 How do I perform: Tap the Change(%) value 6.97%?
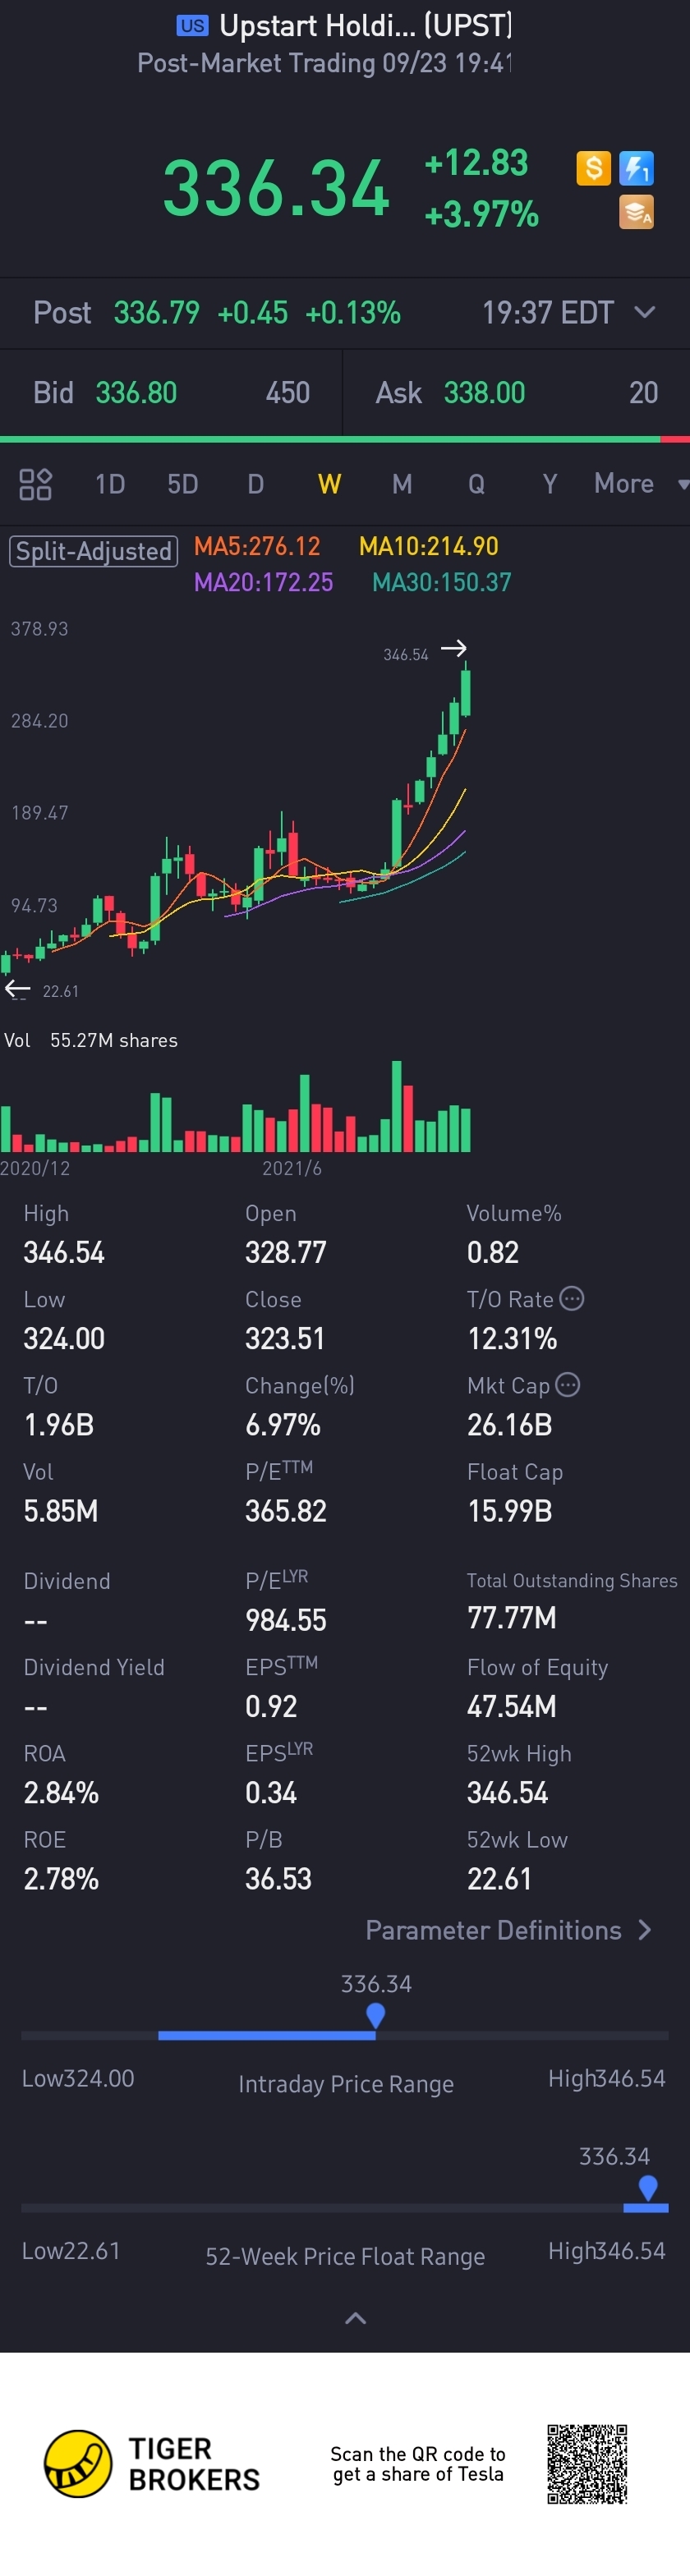283,1424
